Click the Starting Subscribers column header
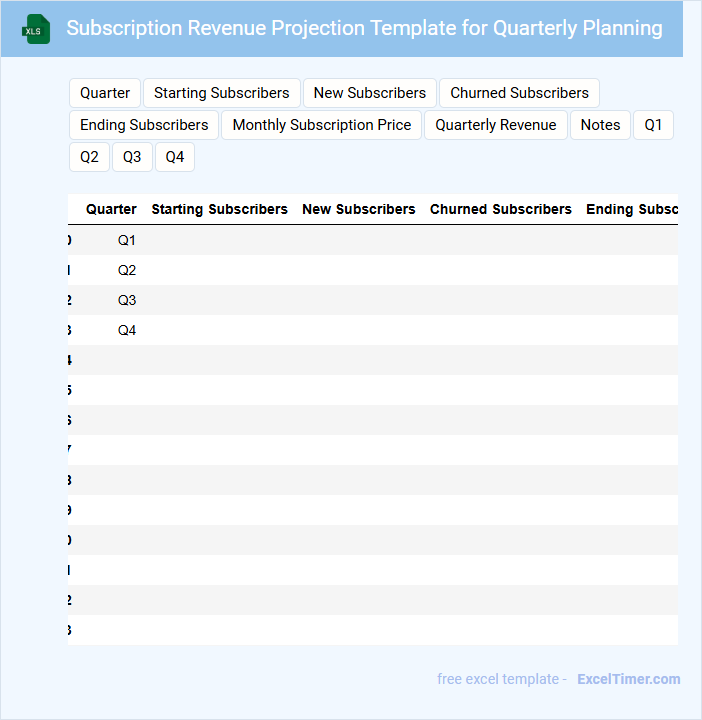Image resolution: width=702 pixels, height=720 pixels. [x=219, y=209]
